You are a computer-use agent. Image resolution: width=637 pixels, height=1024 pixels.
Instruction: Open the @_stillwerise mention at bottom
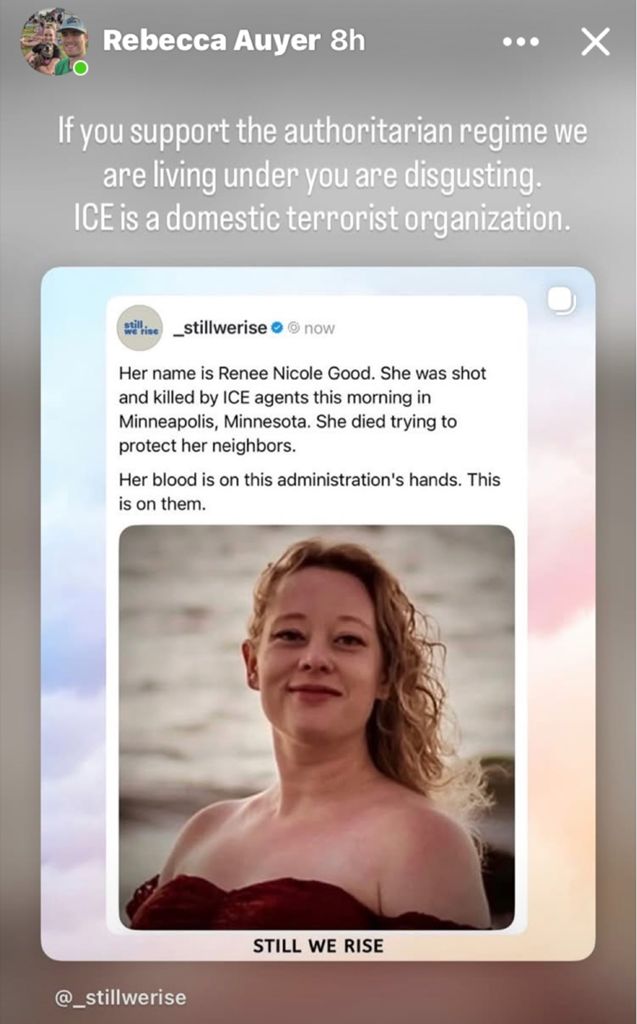[120, 997]
